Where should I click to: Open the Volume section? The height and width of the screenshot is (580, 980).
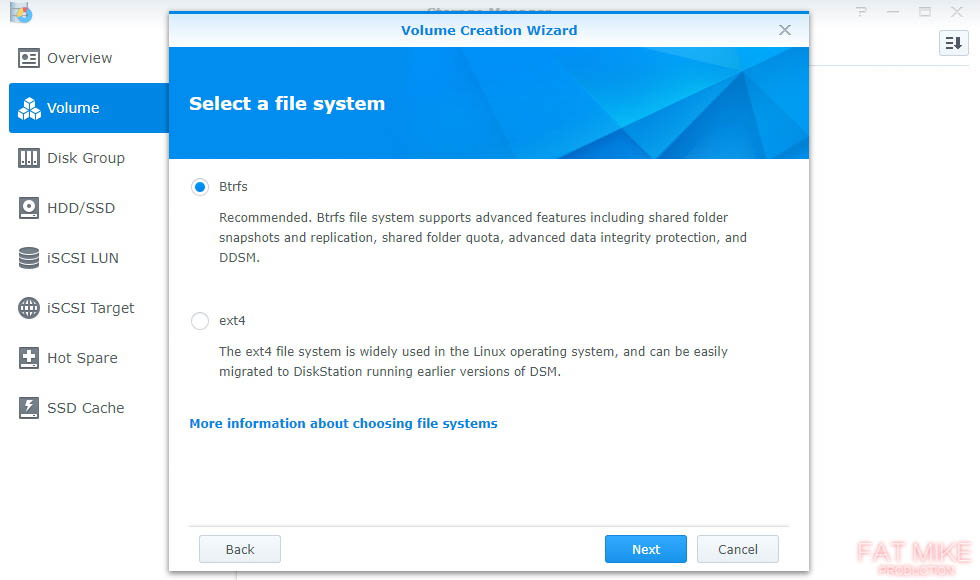pyautogui.click(x=89, y=108)
